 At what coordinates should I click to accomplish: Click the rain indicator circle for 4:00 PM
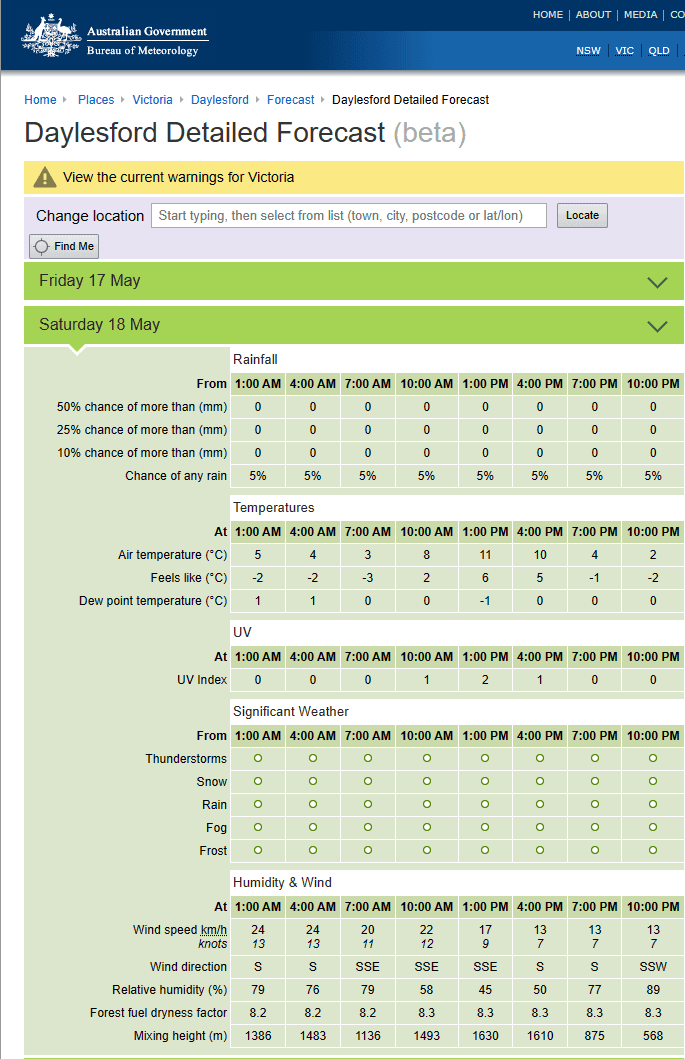click(540, 804)
